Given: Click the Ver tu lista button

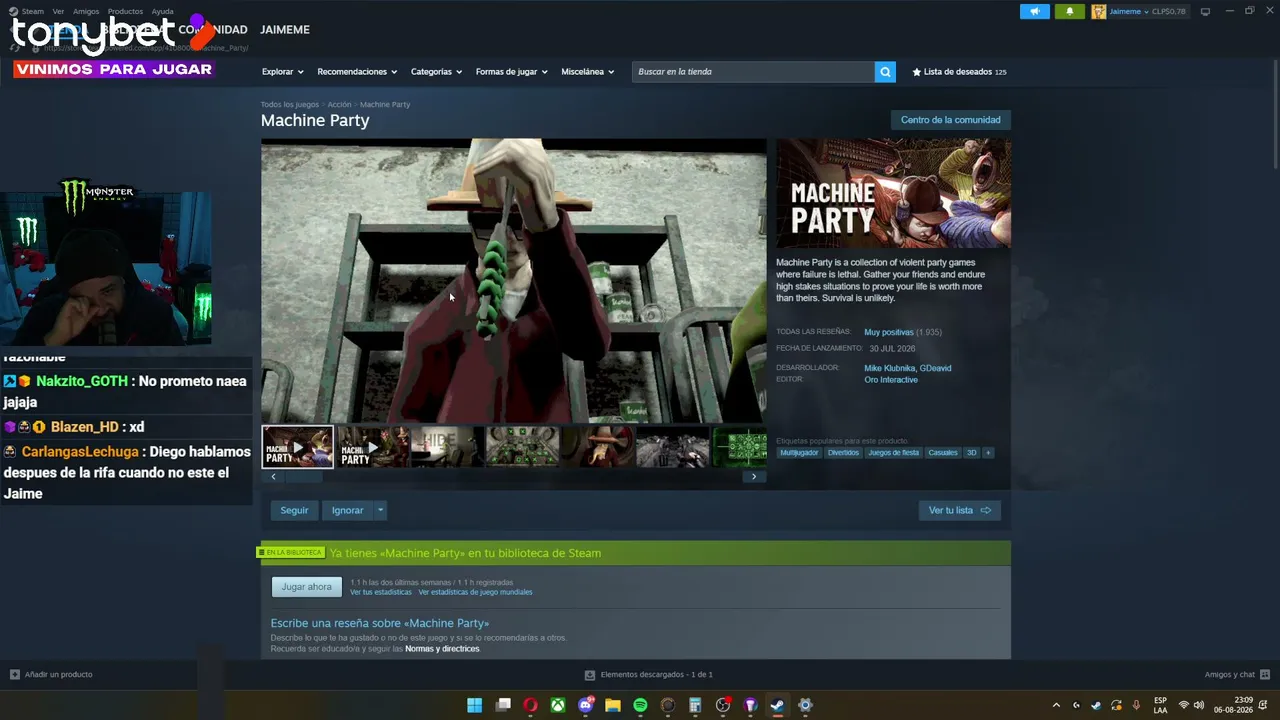Looking at the screenshot, I should tap(959, 510).
